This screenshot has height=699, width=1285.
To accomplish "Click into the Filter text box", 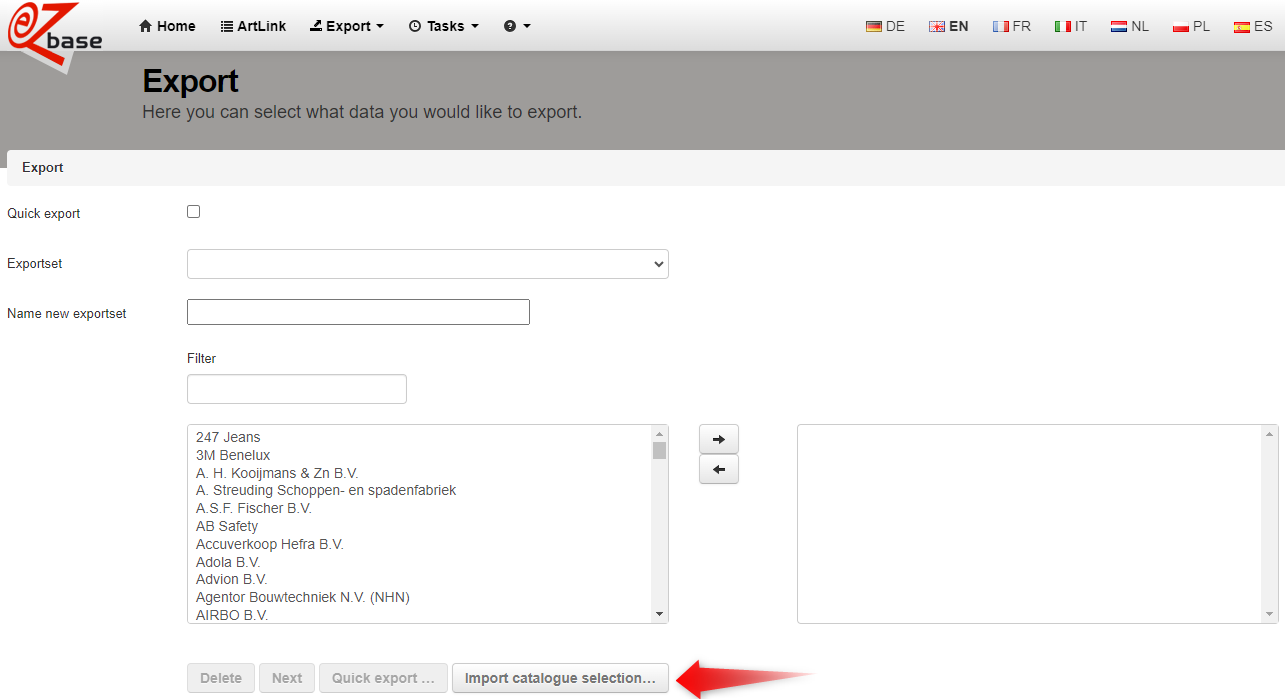I will [297, 389].
